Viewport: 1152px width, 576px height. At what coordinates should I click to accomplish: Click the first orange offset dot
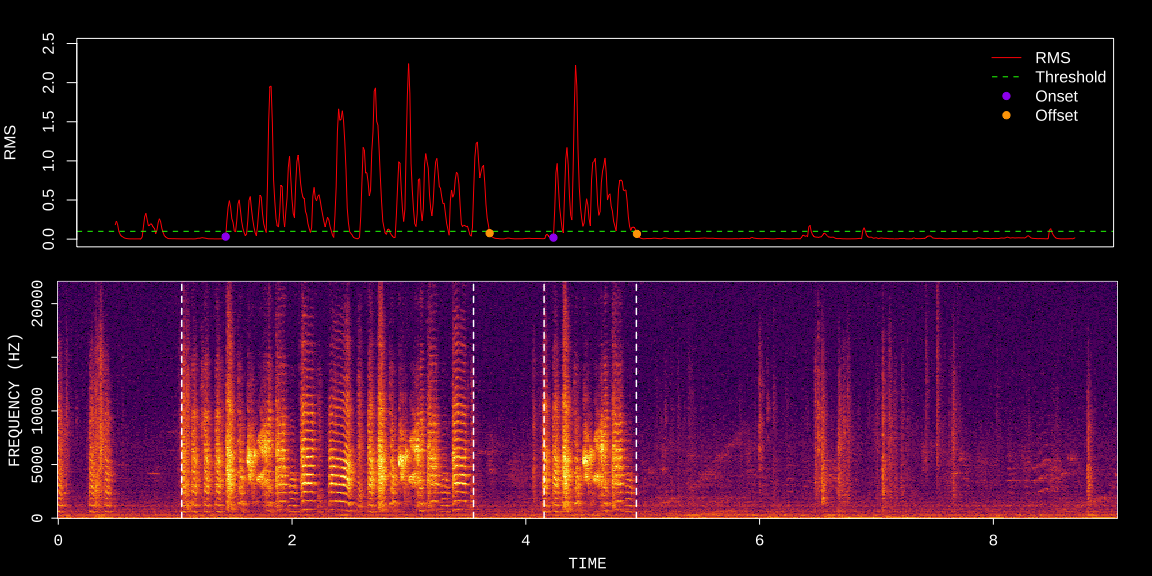click(x=489, y=233)
